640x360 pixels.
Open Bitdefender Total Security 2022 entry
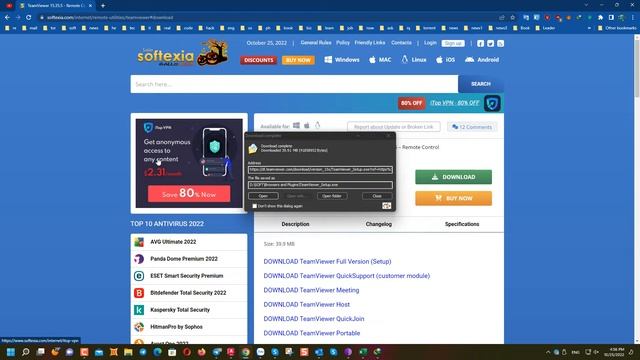[189, 293]
